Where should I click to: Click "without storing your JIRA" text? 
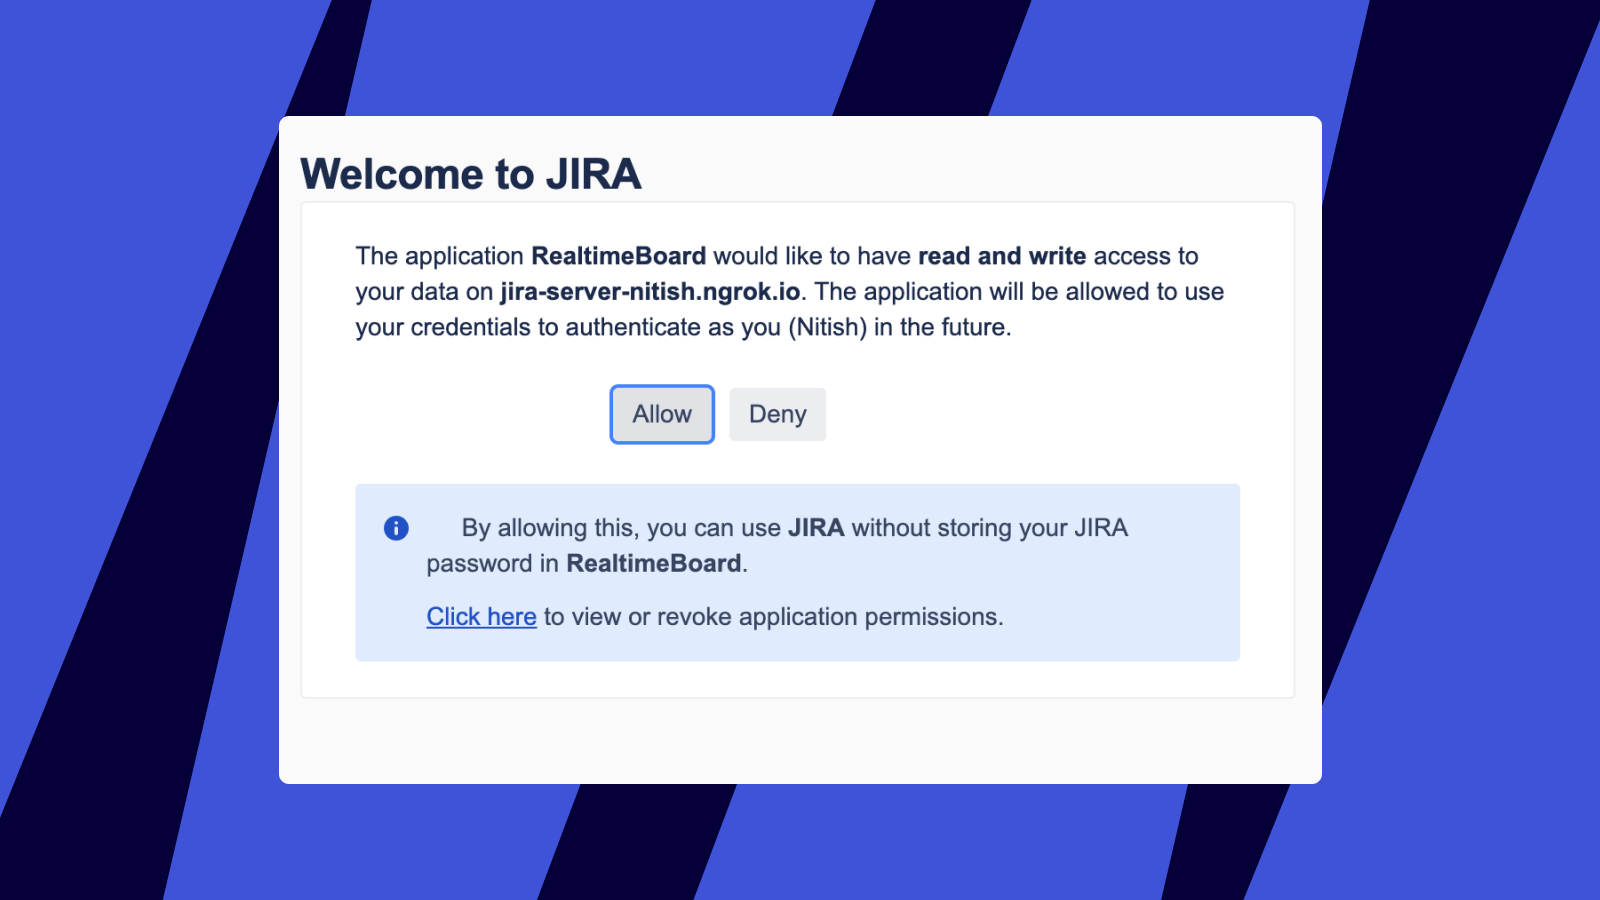coord(989,528)
